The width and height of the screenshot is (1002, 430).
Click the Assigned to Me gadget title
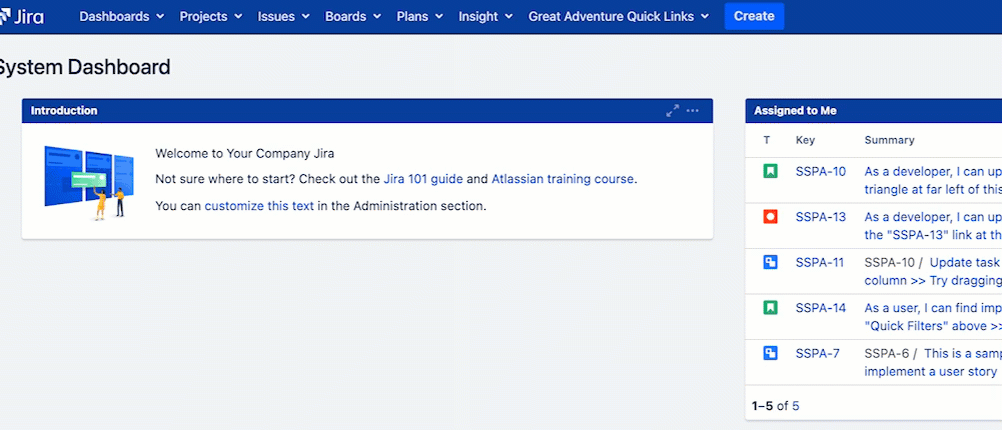point(795,111)
